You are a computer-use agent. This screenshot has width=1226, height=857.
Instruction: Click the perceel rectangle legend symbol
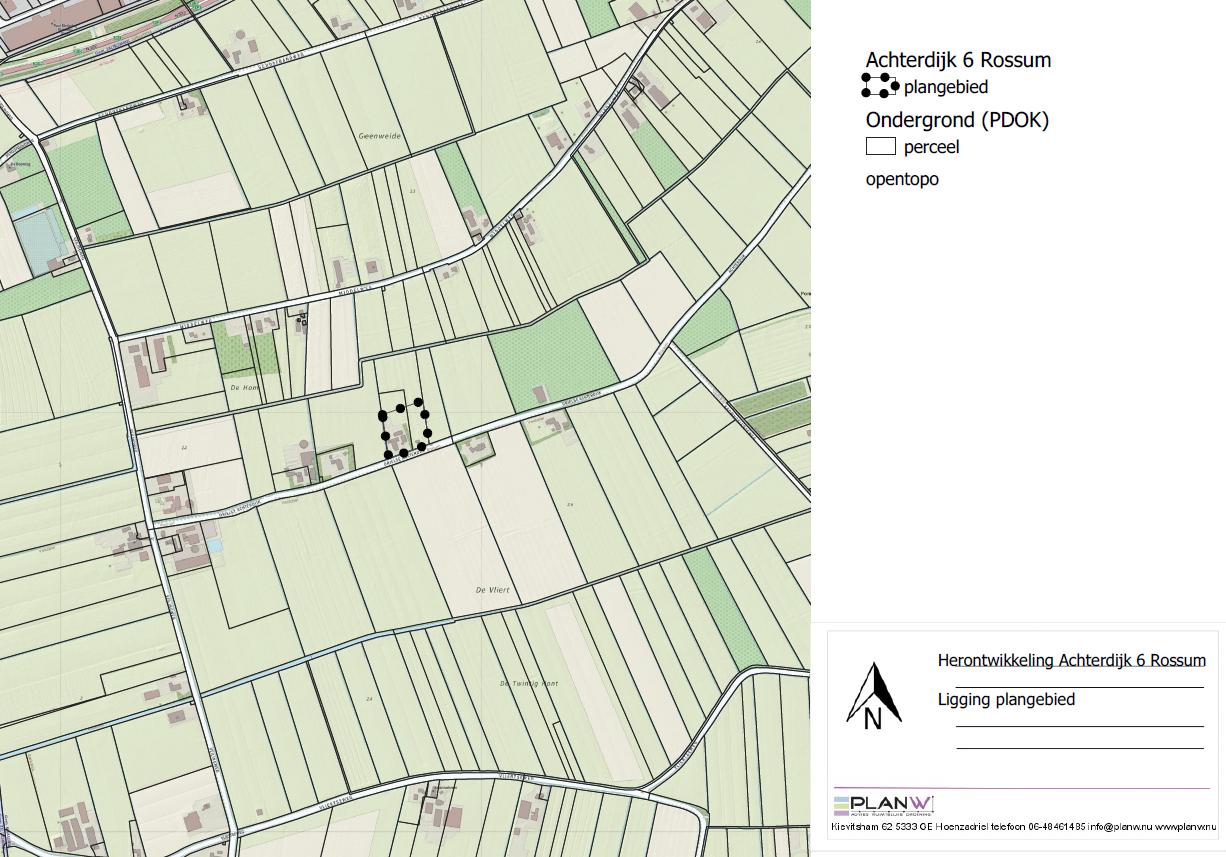(880, 147)
